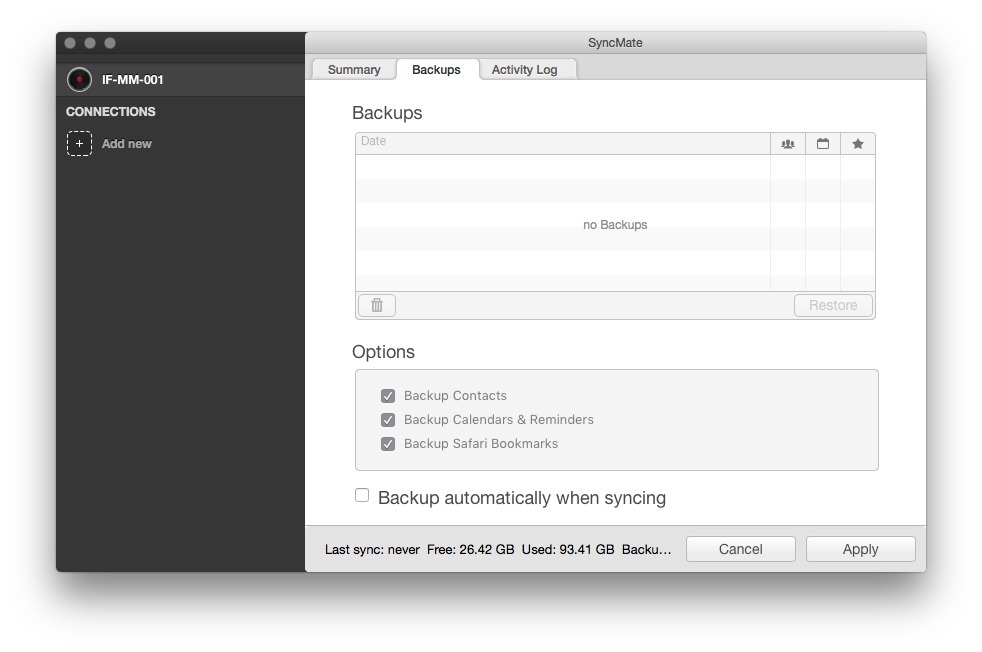Switch to the Summary tab

353,69
